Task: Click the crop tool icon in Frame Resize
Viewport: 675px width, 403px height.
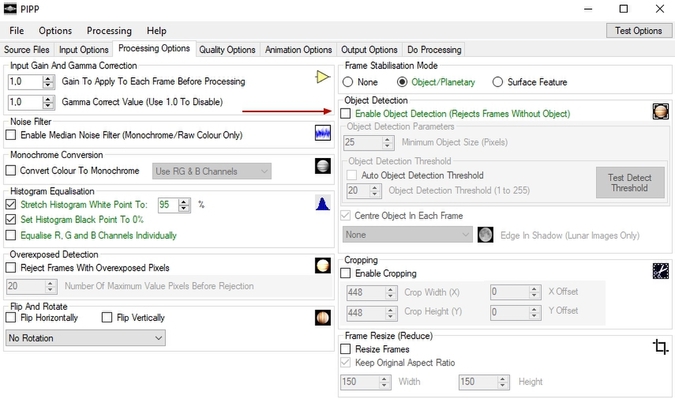Action: click(659, 347)
